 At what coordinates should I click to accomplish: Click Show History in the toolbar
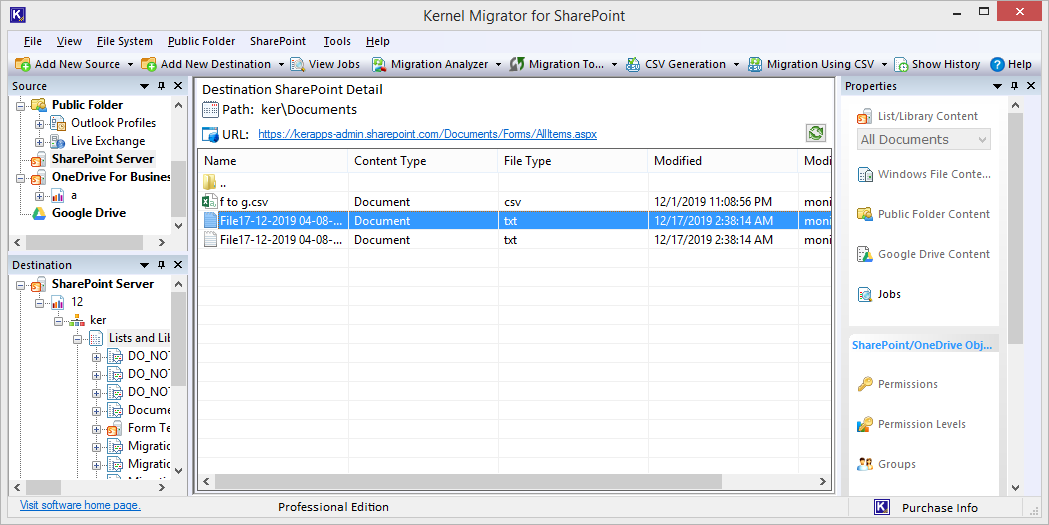point(937,64)
